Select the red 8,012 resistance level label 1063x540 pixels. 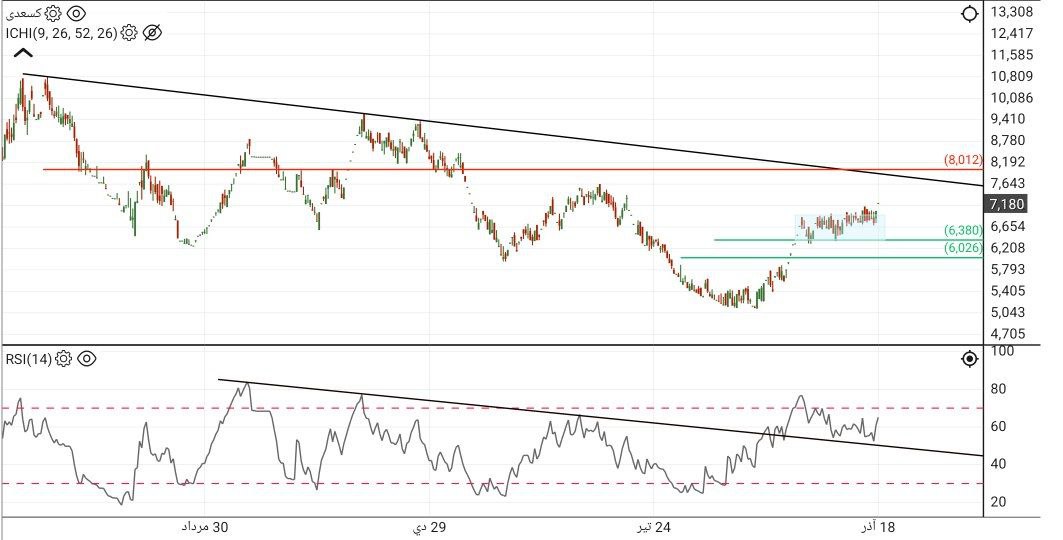click(x=963, y=160)
